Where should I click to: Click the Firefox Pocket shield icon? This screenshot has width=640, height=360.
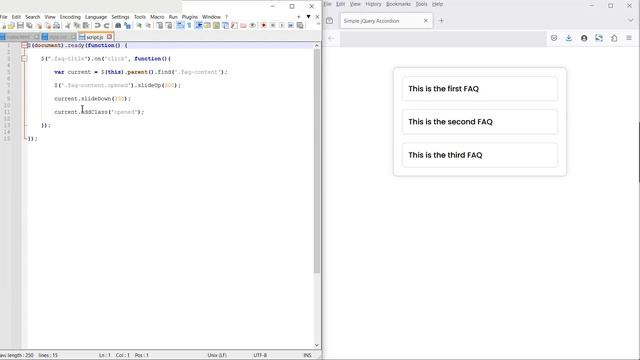coord(554,38)
